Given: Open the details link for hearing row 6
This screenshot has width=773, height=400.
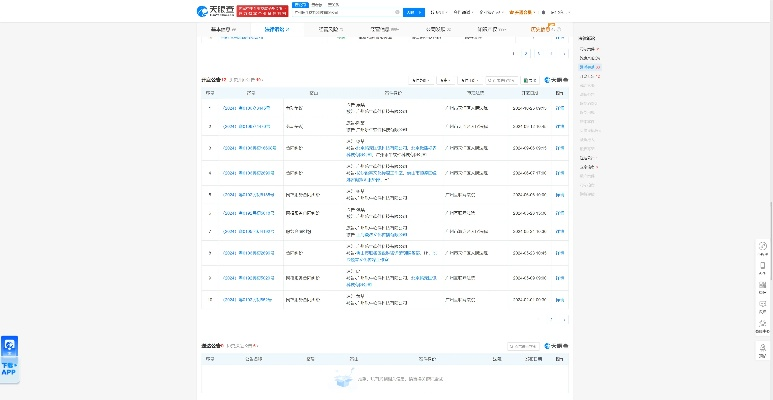Looking at the screenshot, I should pyautogui.click(x=560, y=213).
